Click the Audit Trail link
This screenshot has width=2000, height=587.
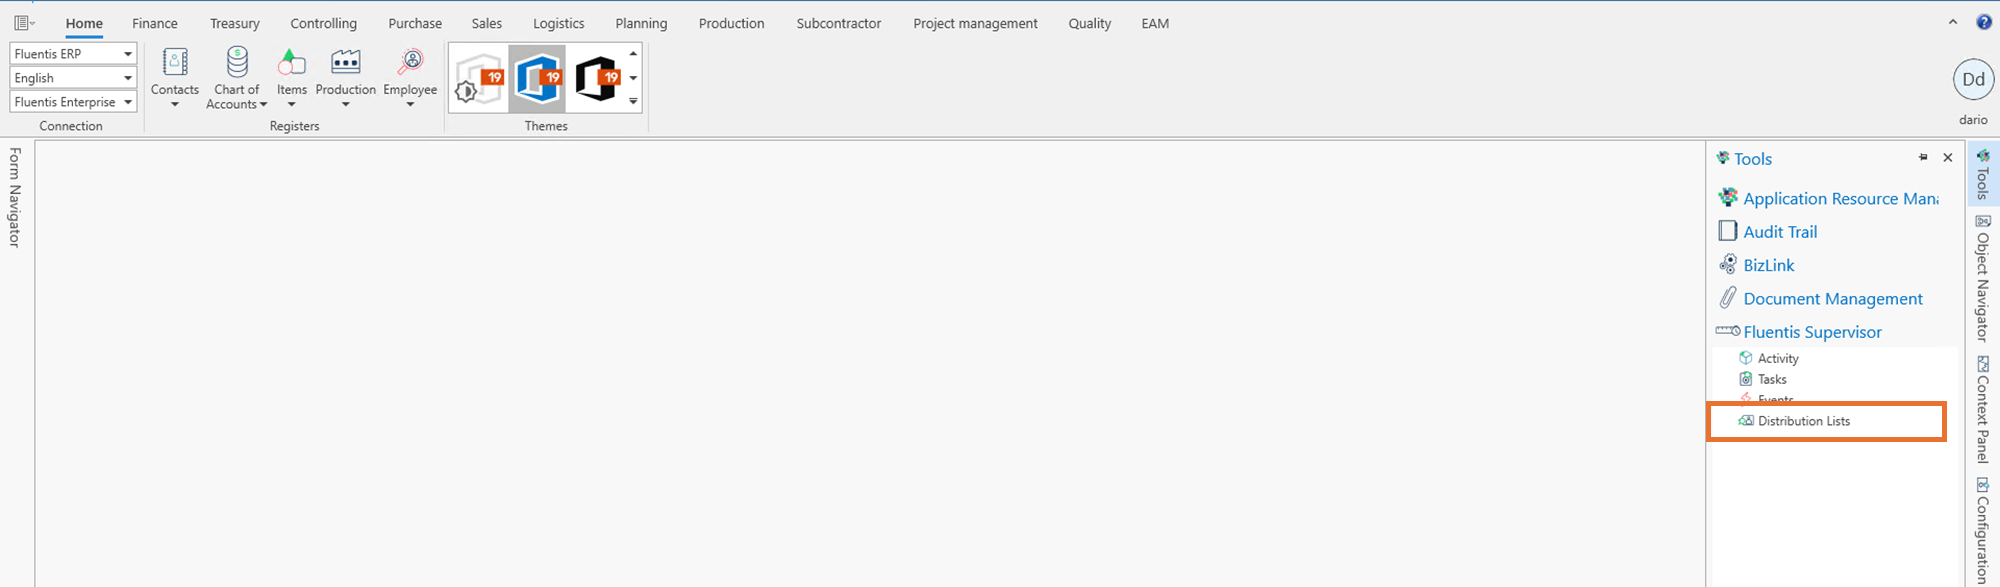tap(1780, 232)
